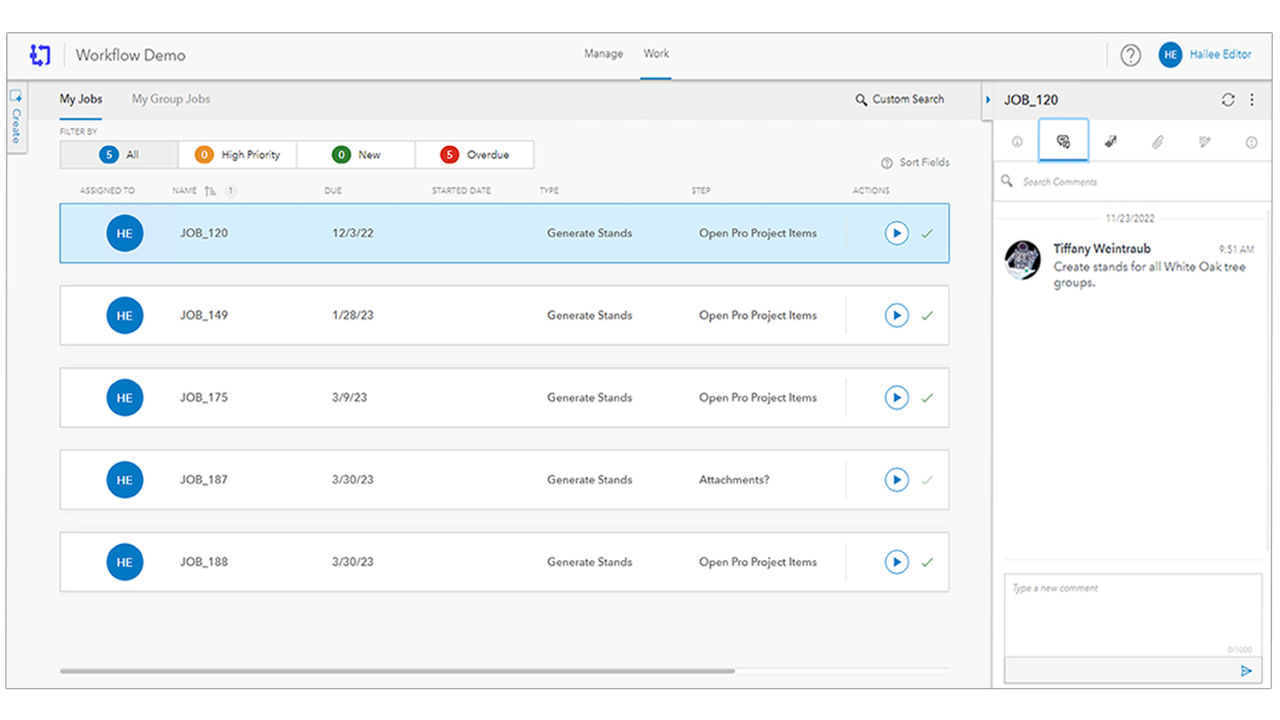Toggle the New jobs filter
This screenshot has height=720, width=1280.
(x=356, y=155)
